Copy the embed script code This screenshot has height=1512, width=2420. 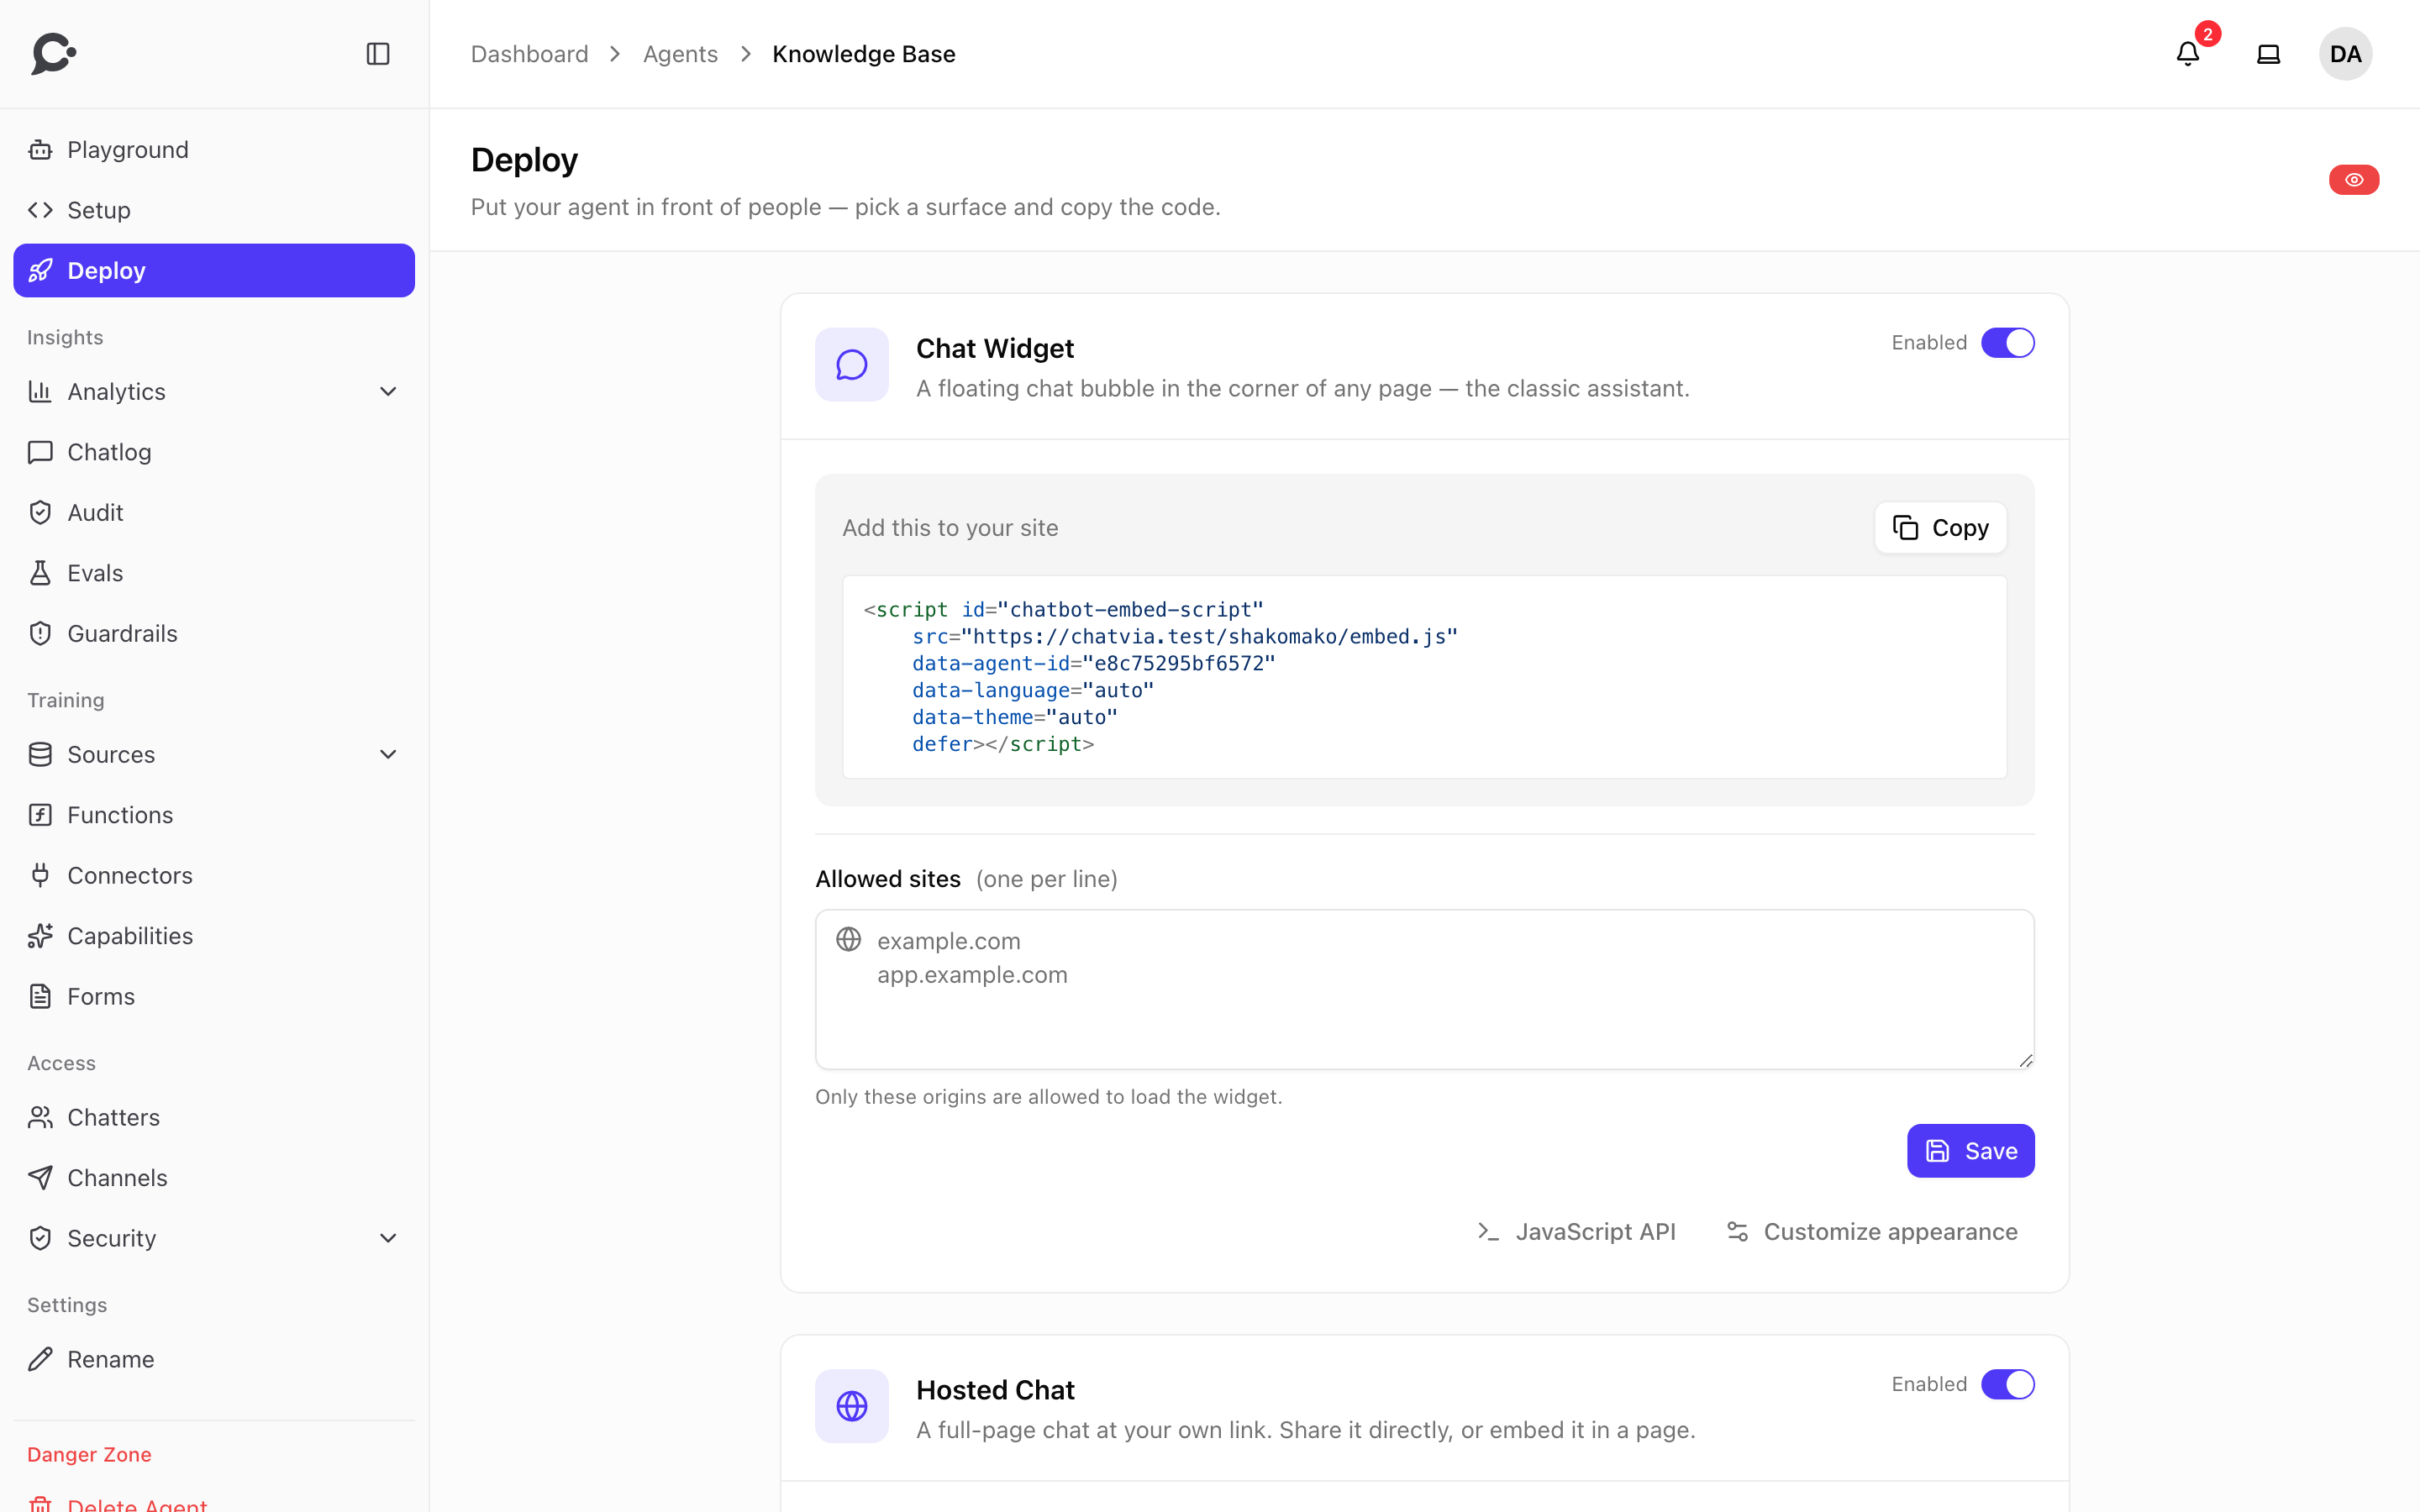click(x=1940, y=528)
